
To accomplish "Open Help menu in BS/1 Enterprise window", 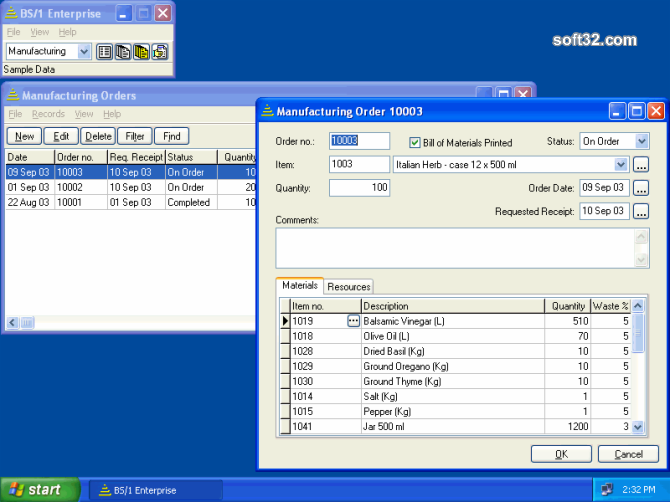I will tap(67, 32).
